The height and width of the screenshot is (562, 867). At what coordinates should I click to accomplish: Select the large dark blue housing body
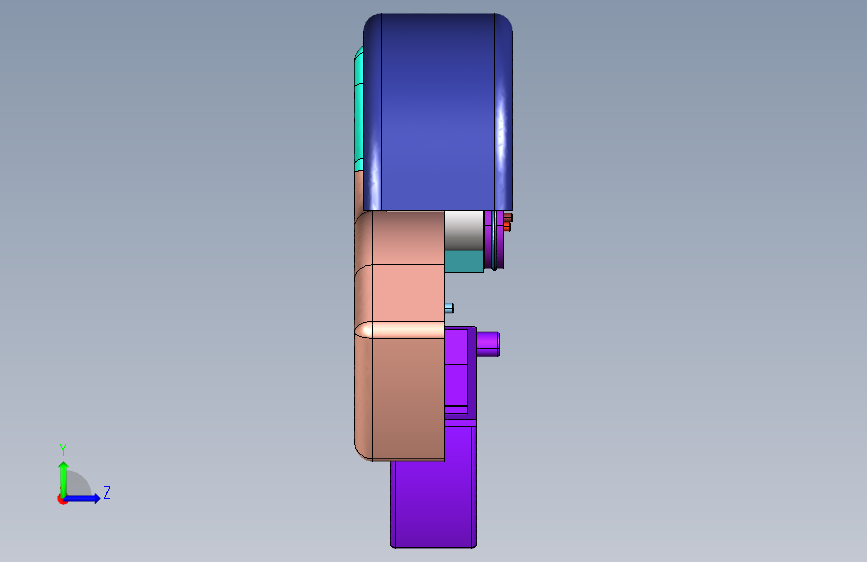[438, 112]
